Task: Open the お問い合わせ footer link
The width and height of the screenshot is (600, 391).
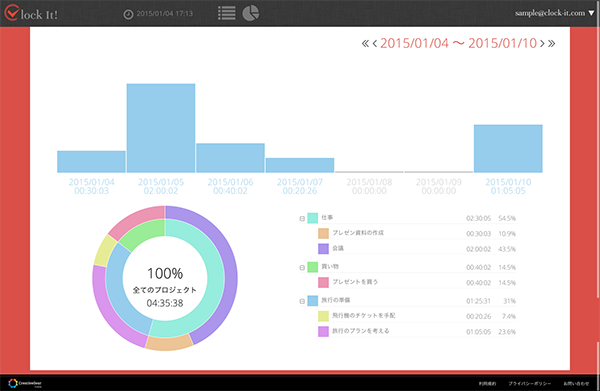Action: click(576, 383)
